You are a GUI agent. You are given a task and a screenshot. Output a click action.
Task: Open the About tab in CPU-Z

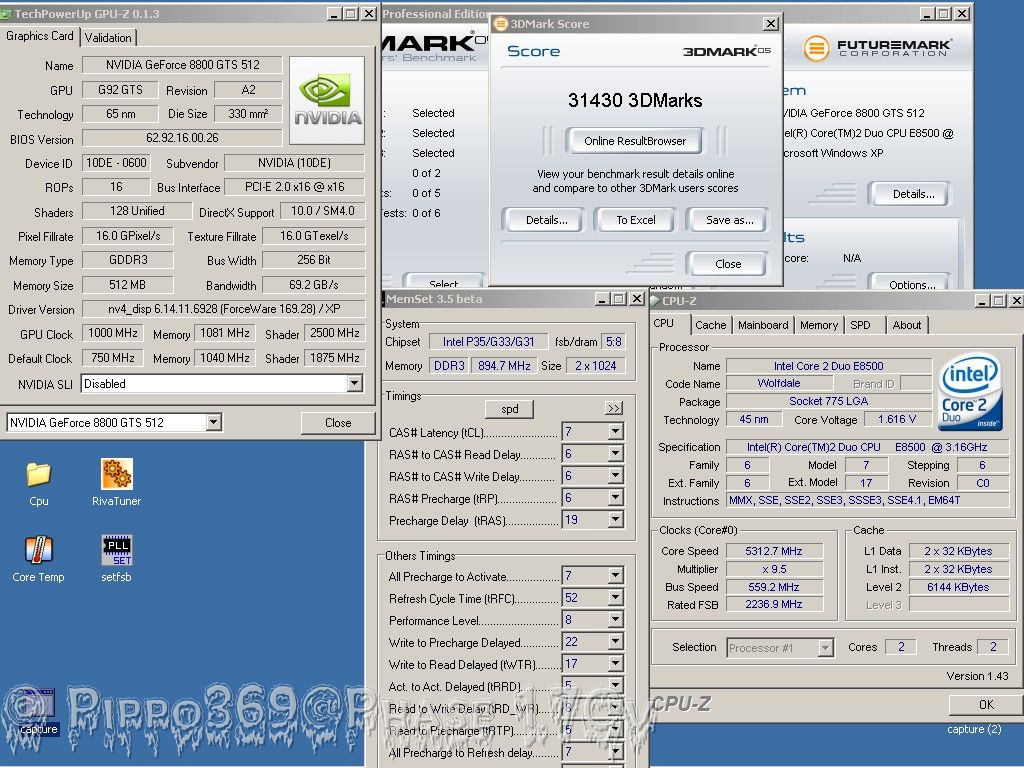(x=906, y=325)
